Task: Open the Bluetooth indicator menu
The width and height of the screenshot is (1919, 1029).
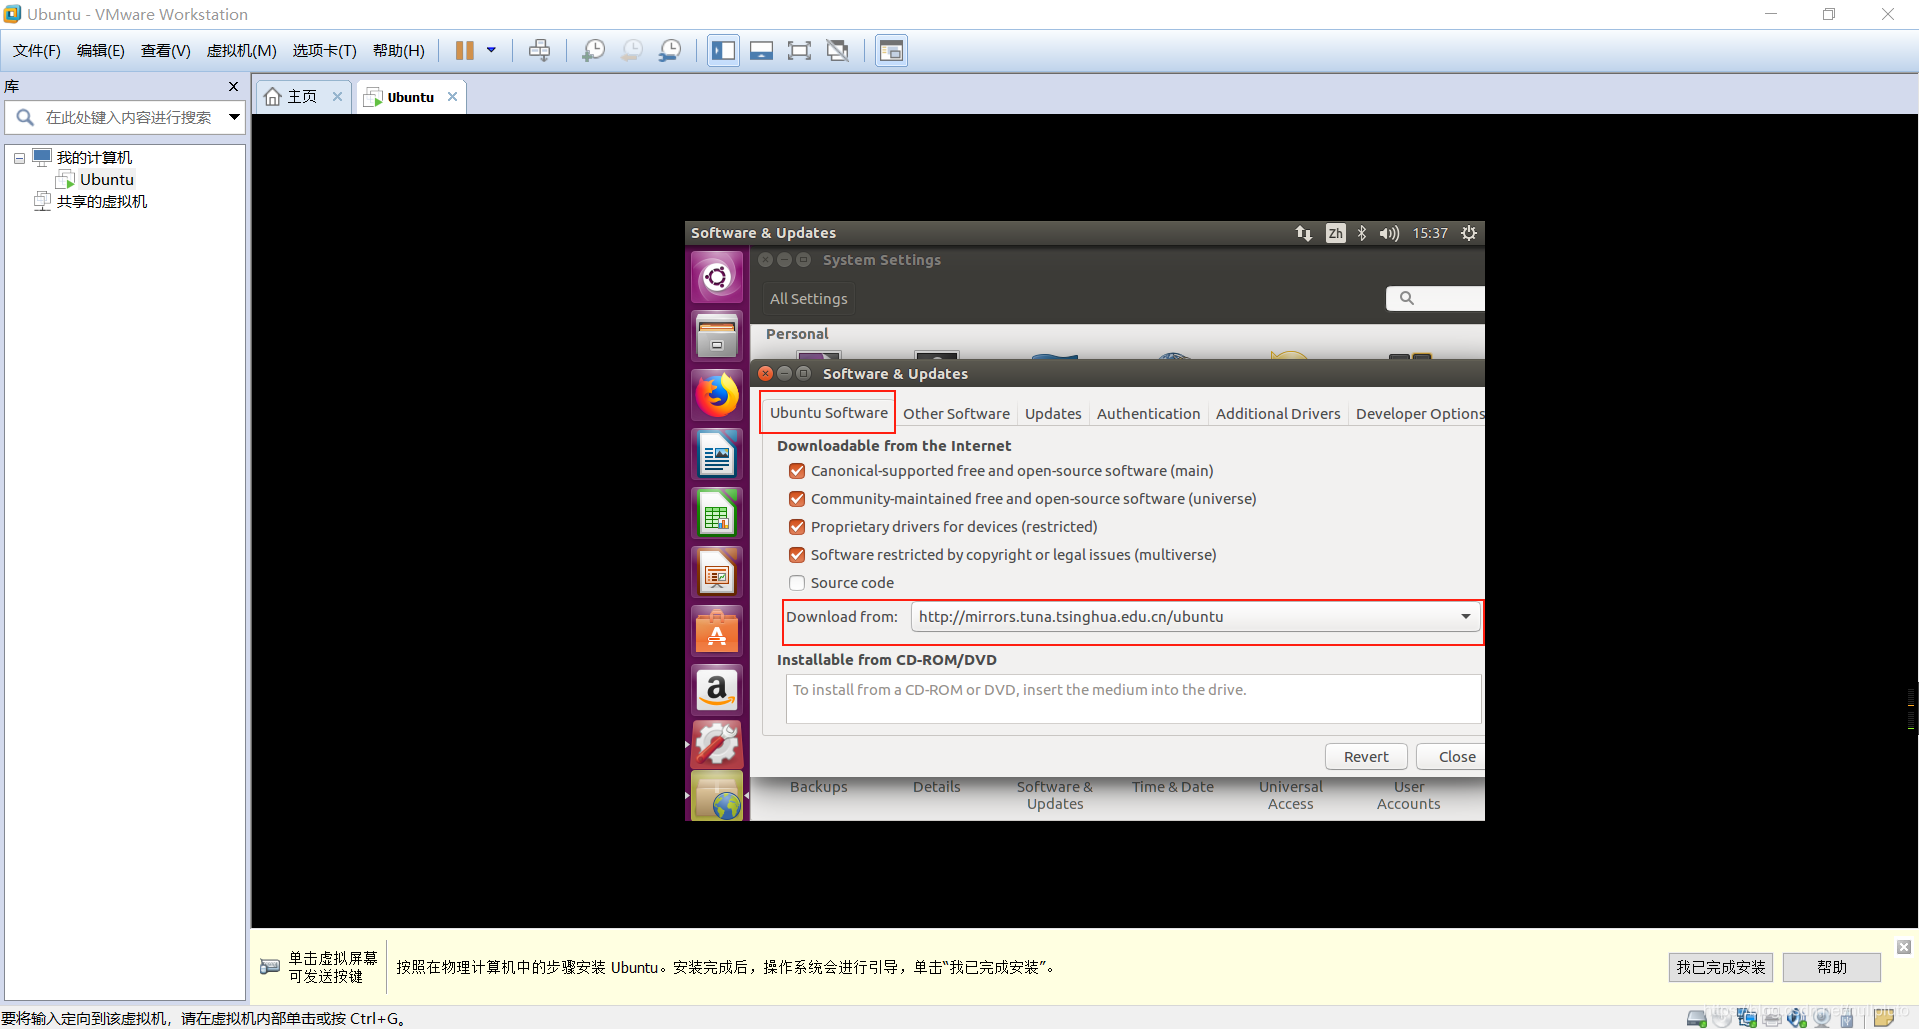Action: click(1362, 233)
